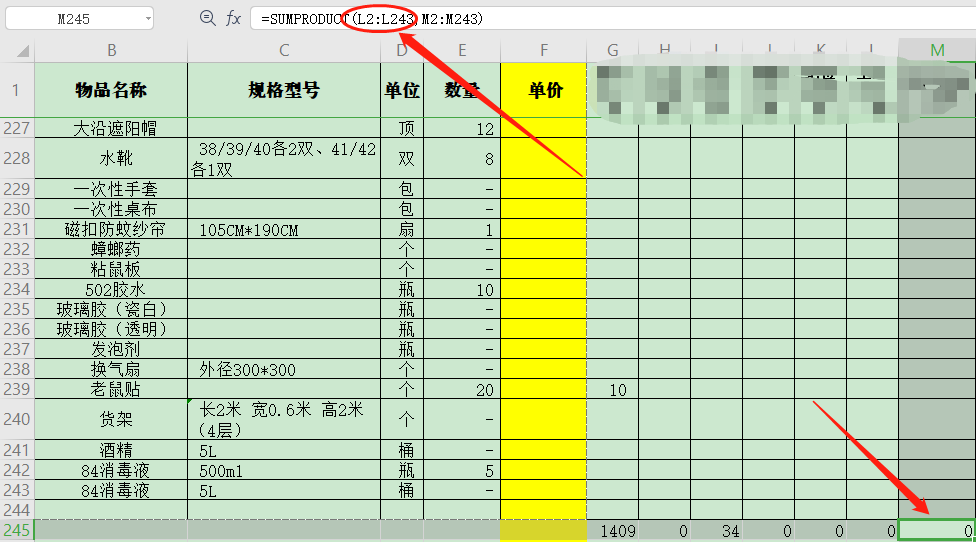Select shelf spec cell 长2米 宽0.6米
The height and width of the screenshot is (542, 976).
(x=284, y=419)
